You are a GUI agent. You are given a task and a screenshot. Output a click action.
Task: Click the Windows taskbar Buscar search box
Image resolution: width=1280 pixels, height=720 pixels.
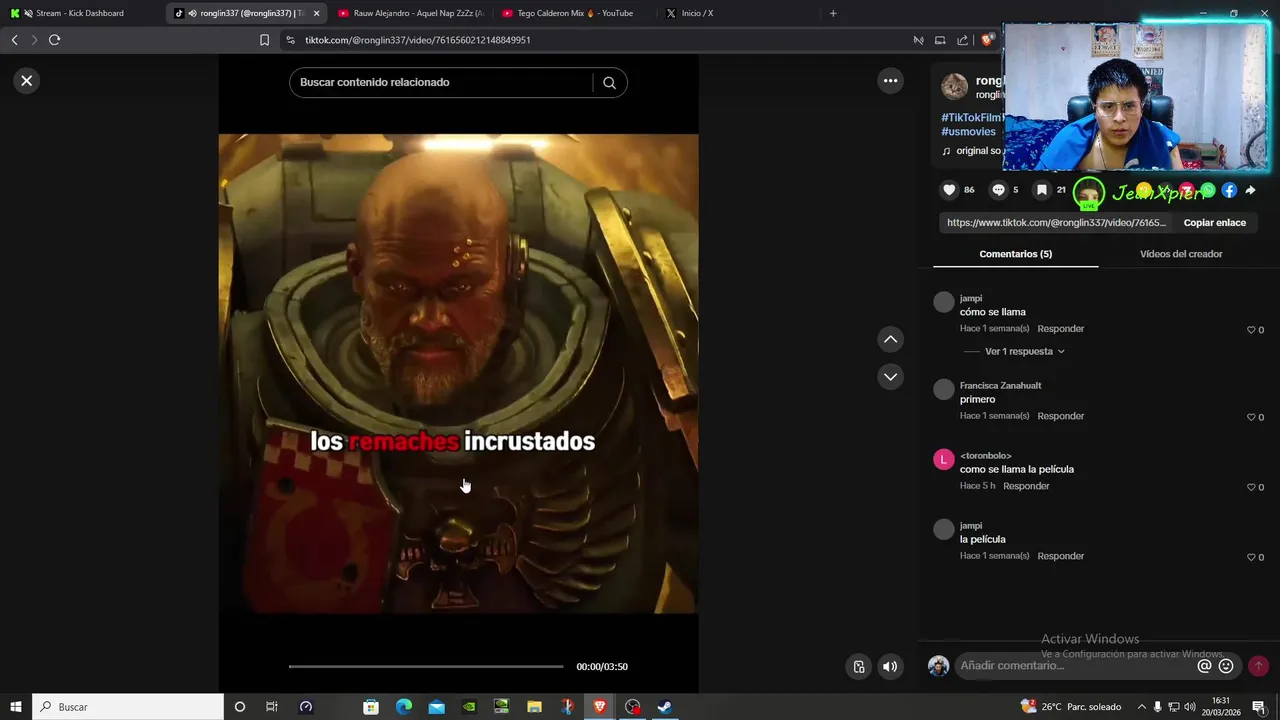[128, 707]
